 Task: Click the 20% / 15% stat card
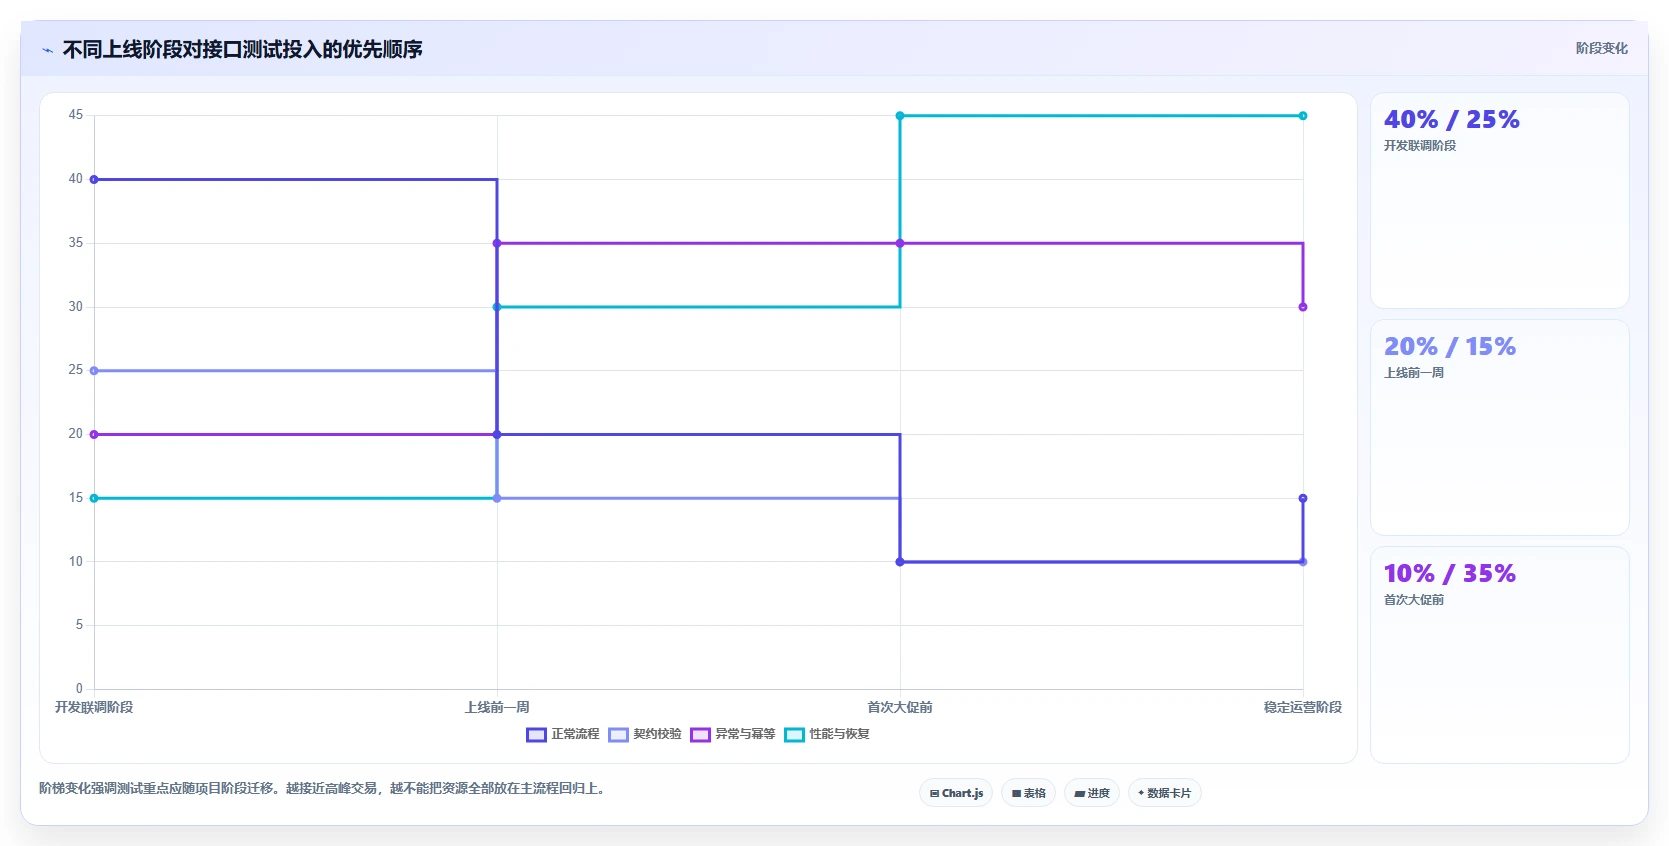(1499, 427)
